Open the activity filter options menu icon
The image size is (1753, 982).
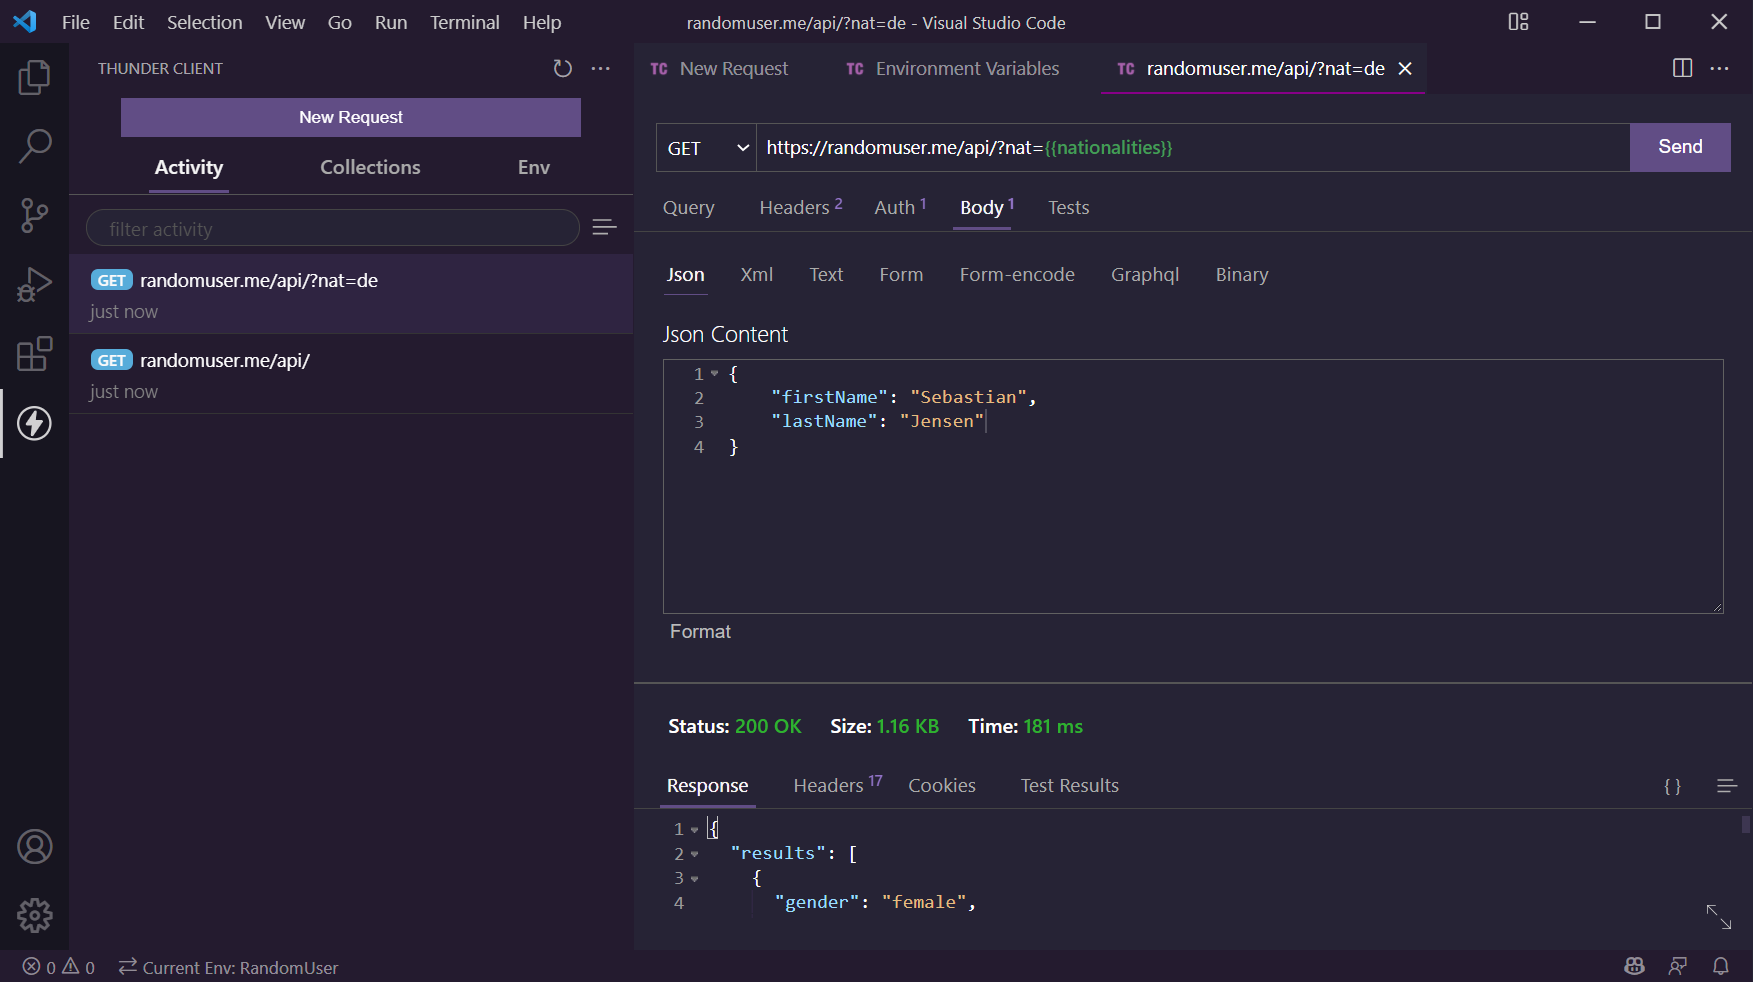tap(604, 228)
